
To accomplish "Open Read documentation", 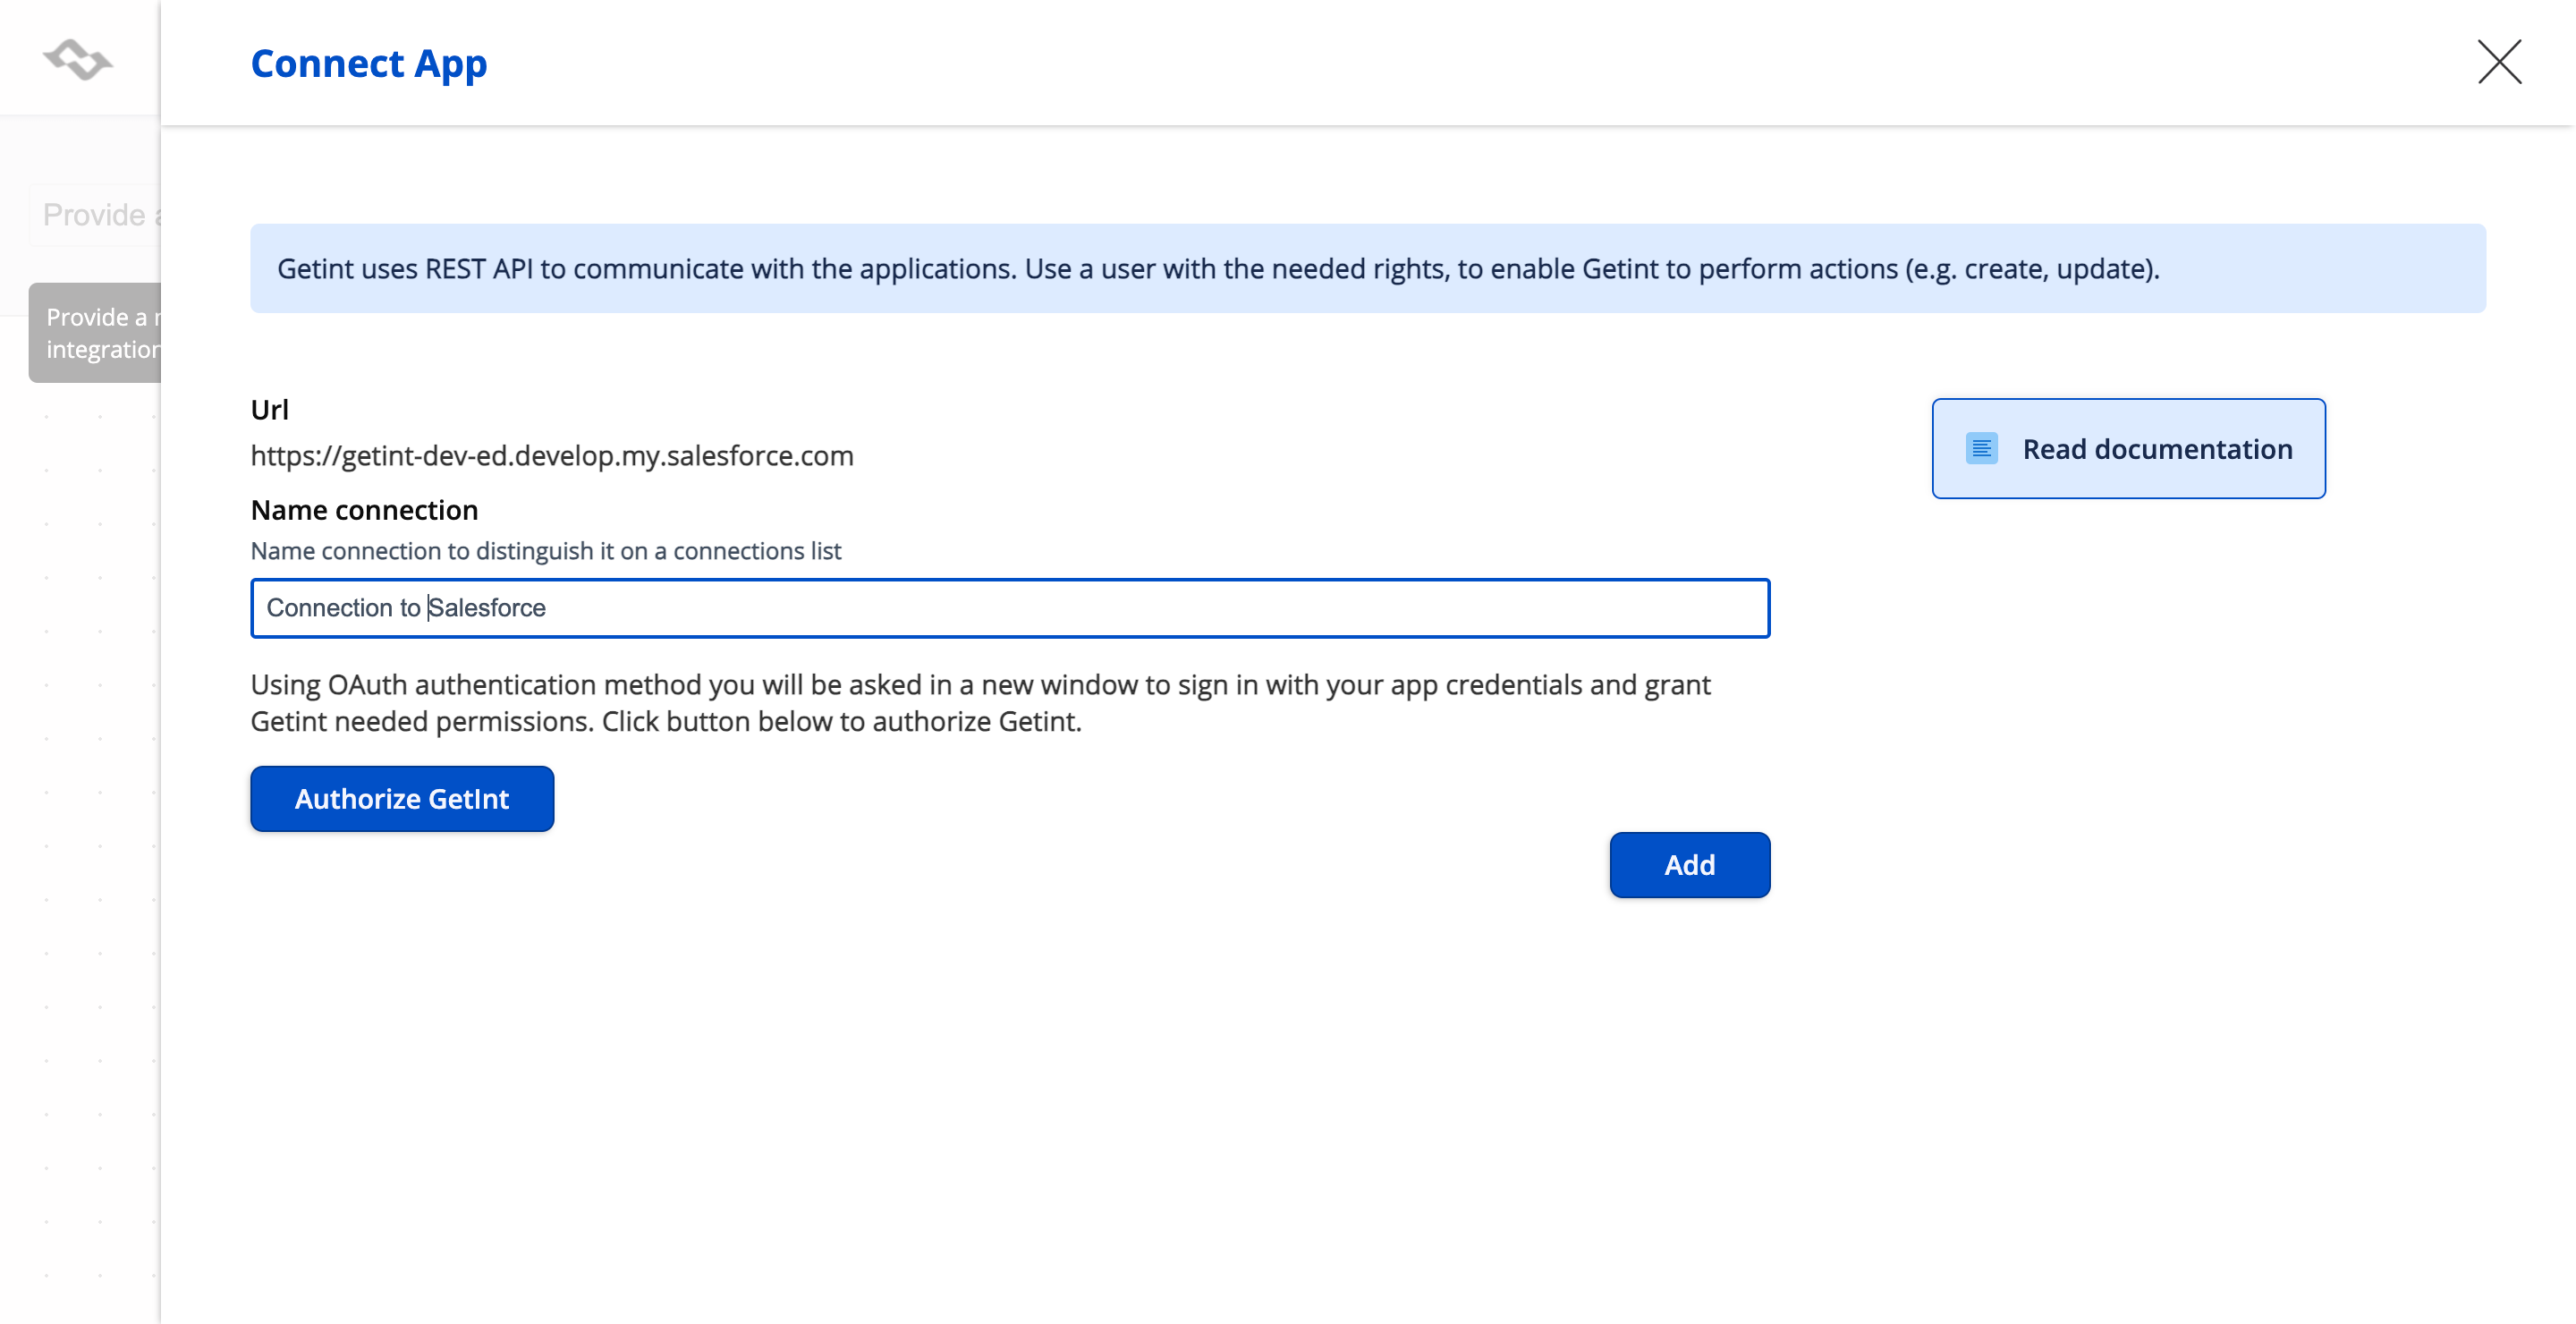I will 2128,449.
